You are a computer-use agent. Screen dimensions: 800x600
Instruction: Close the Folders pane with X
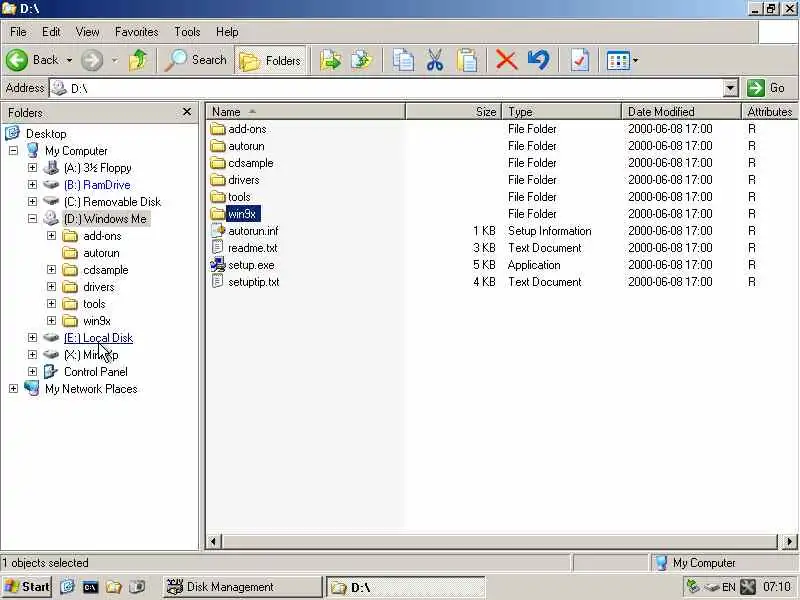tap(187, 111)
